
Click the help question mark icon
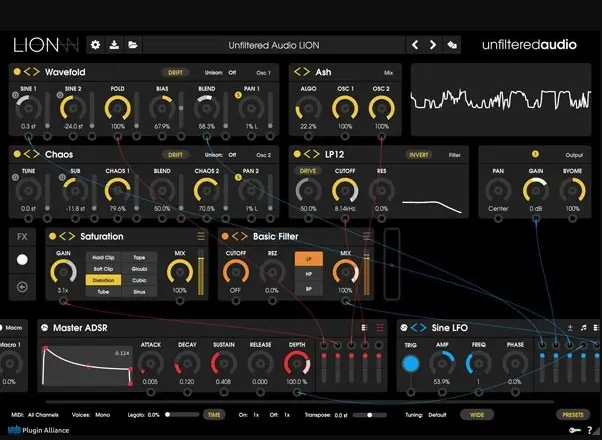pos(590,430)
